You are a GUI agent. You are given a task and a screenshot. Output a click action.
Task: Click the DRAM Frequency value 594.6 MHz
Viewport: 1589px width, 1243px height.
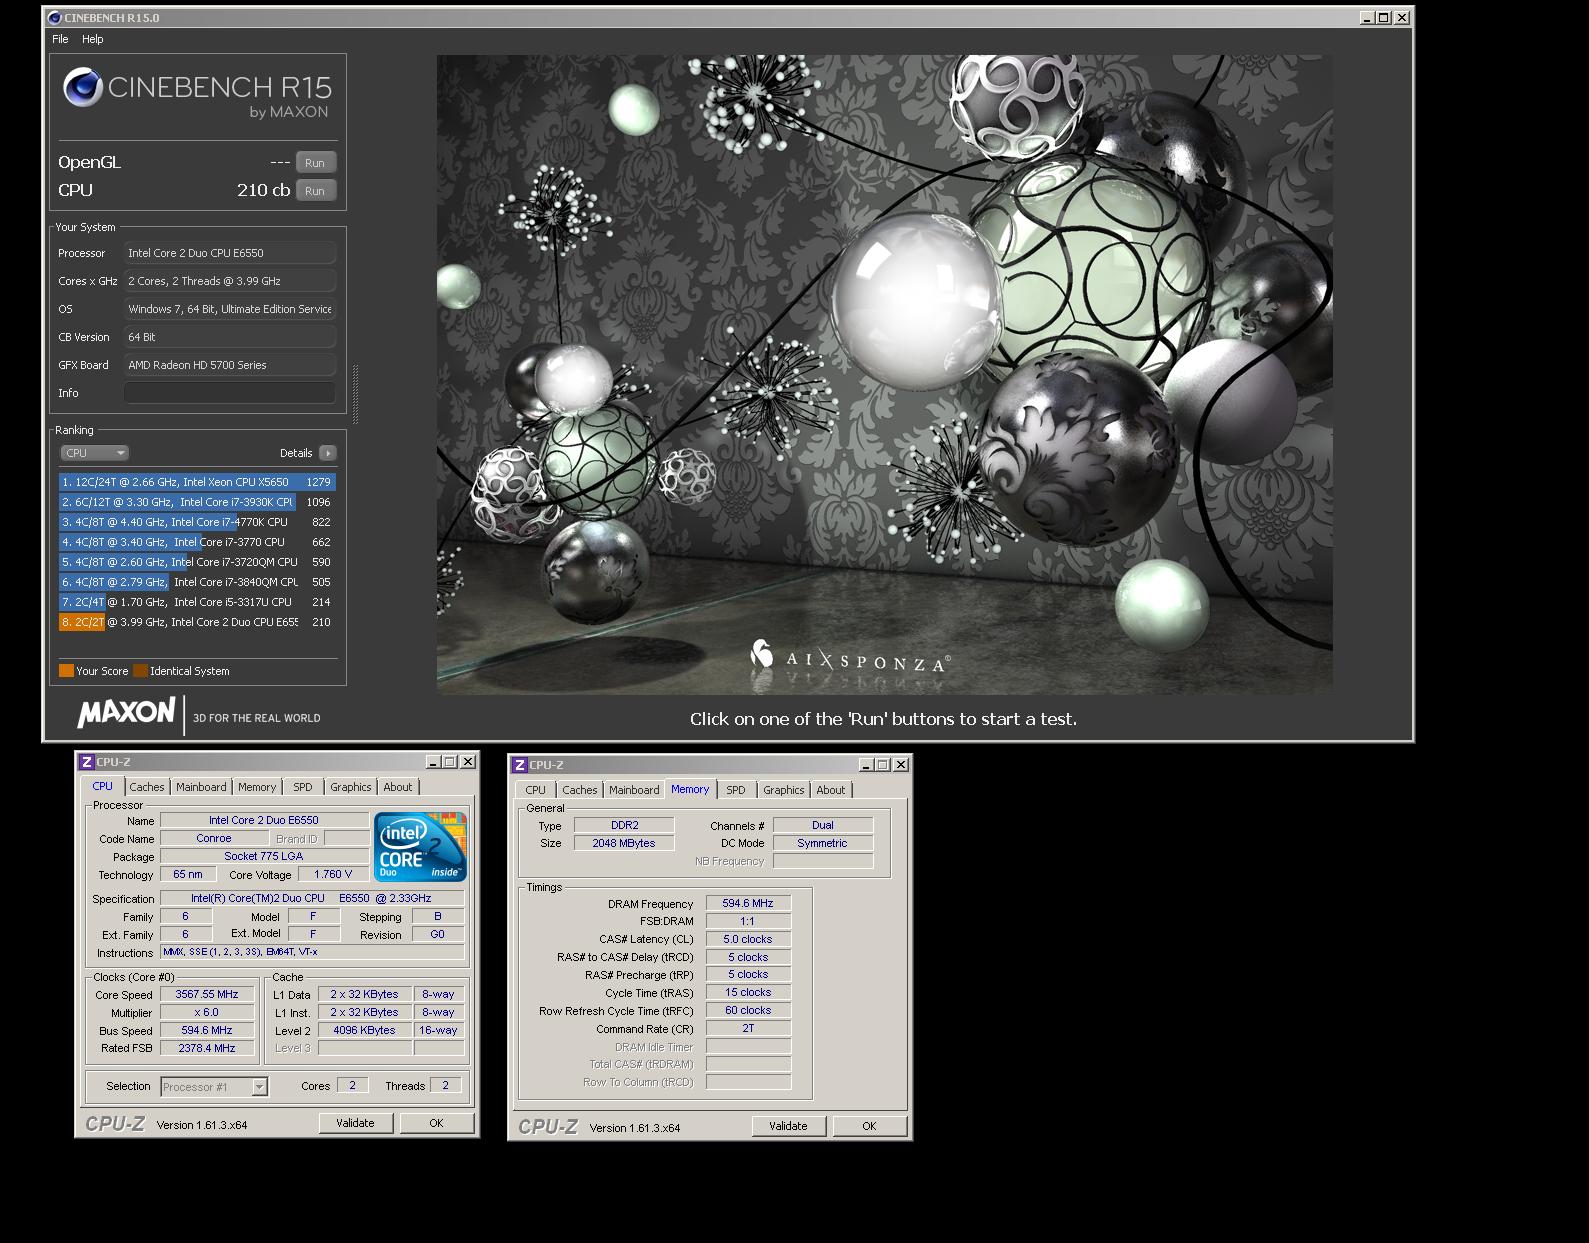[748, 903]
